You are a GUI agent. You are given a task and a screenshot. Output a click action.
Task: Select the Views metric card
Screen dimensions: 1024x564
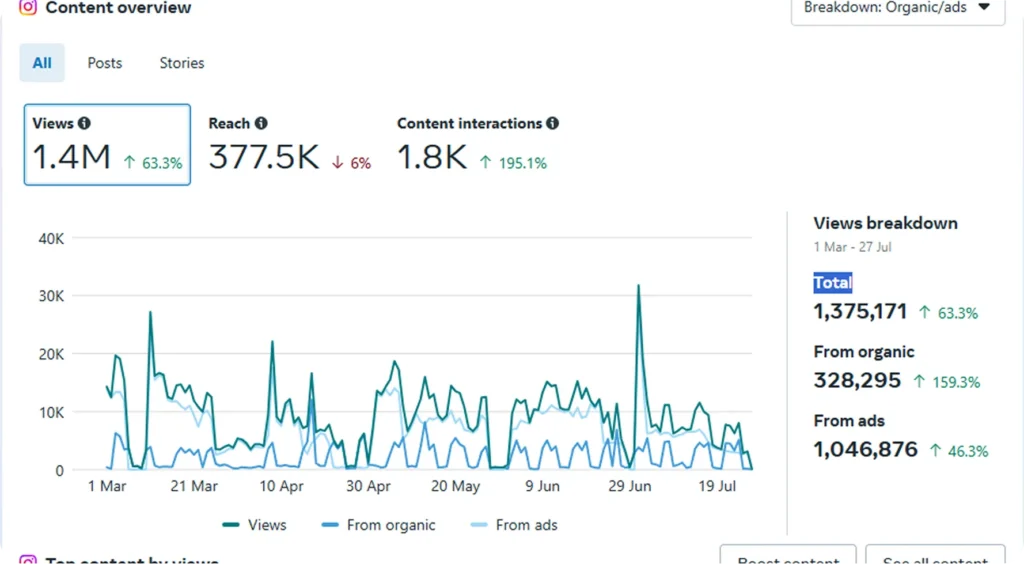107,145
